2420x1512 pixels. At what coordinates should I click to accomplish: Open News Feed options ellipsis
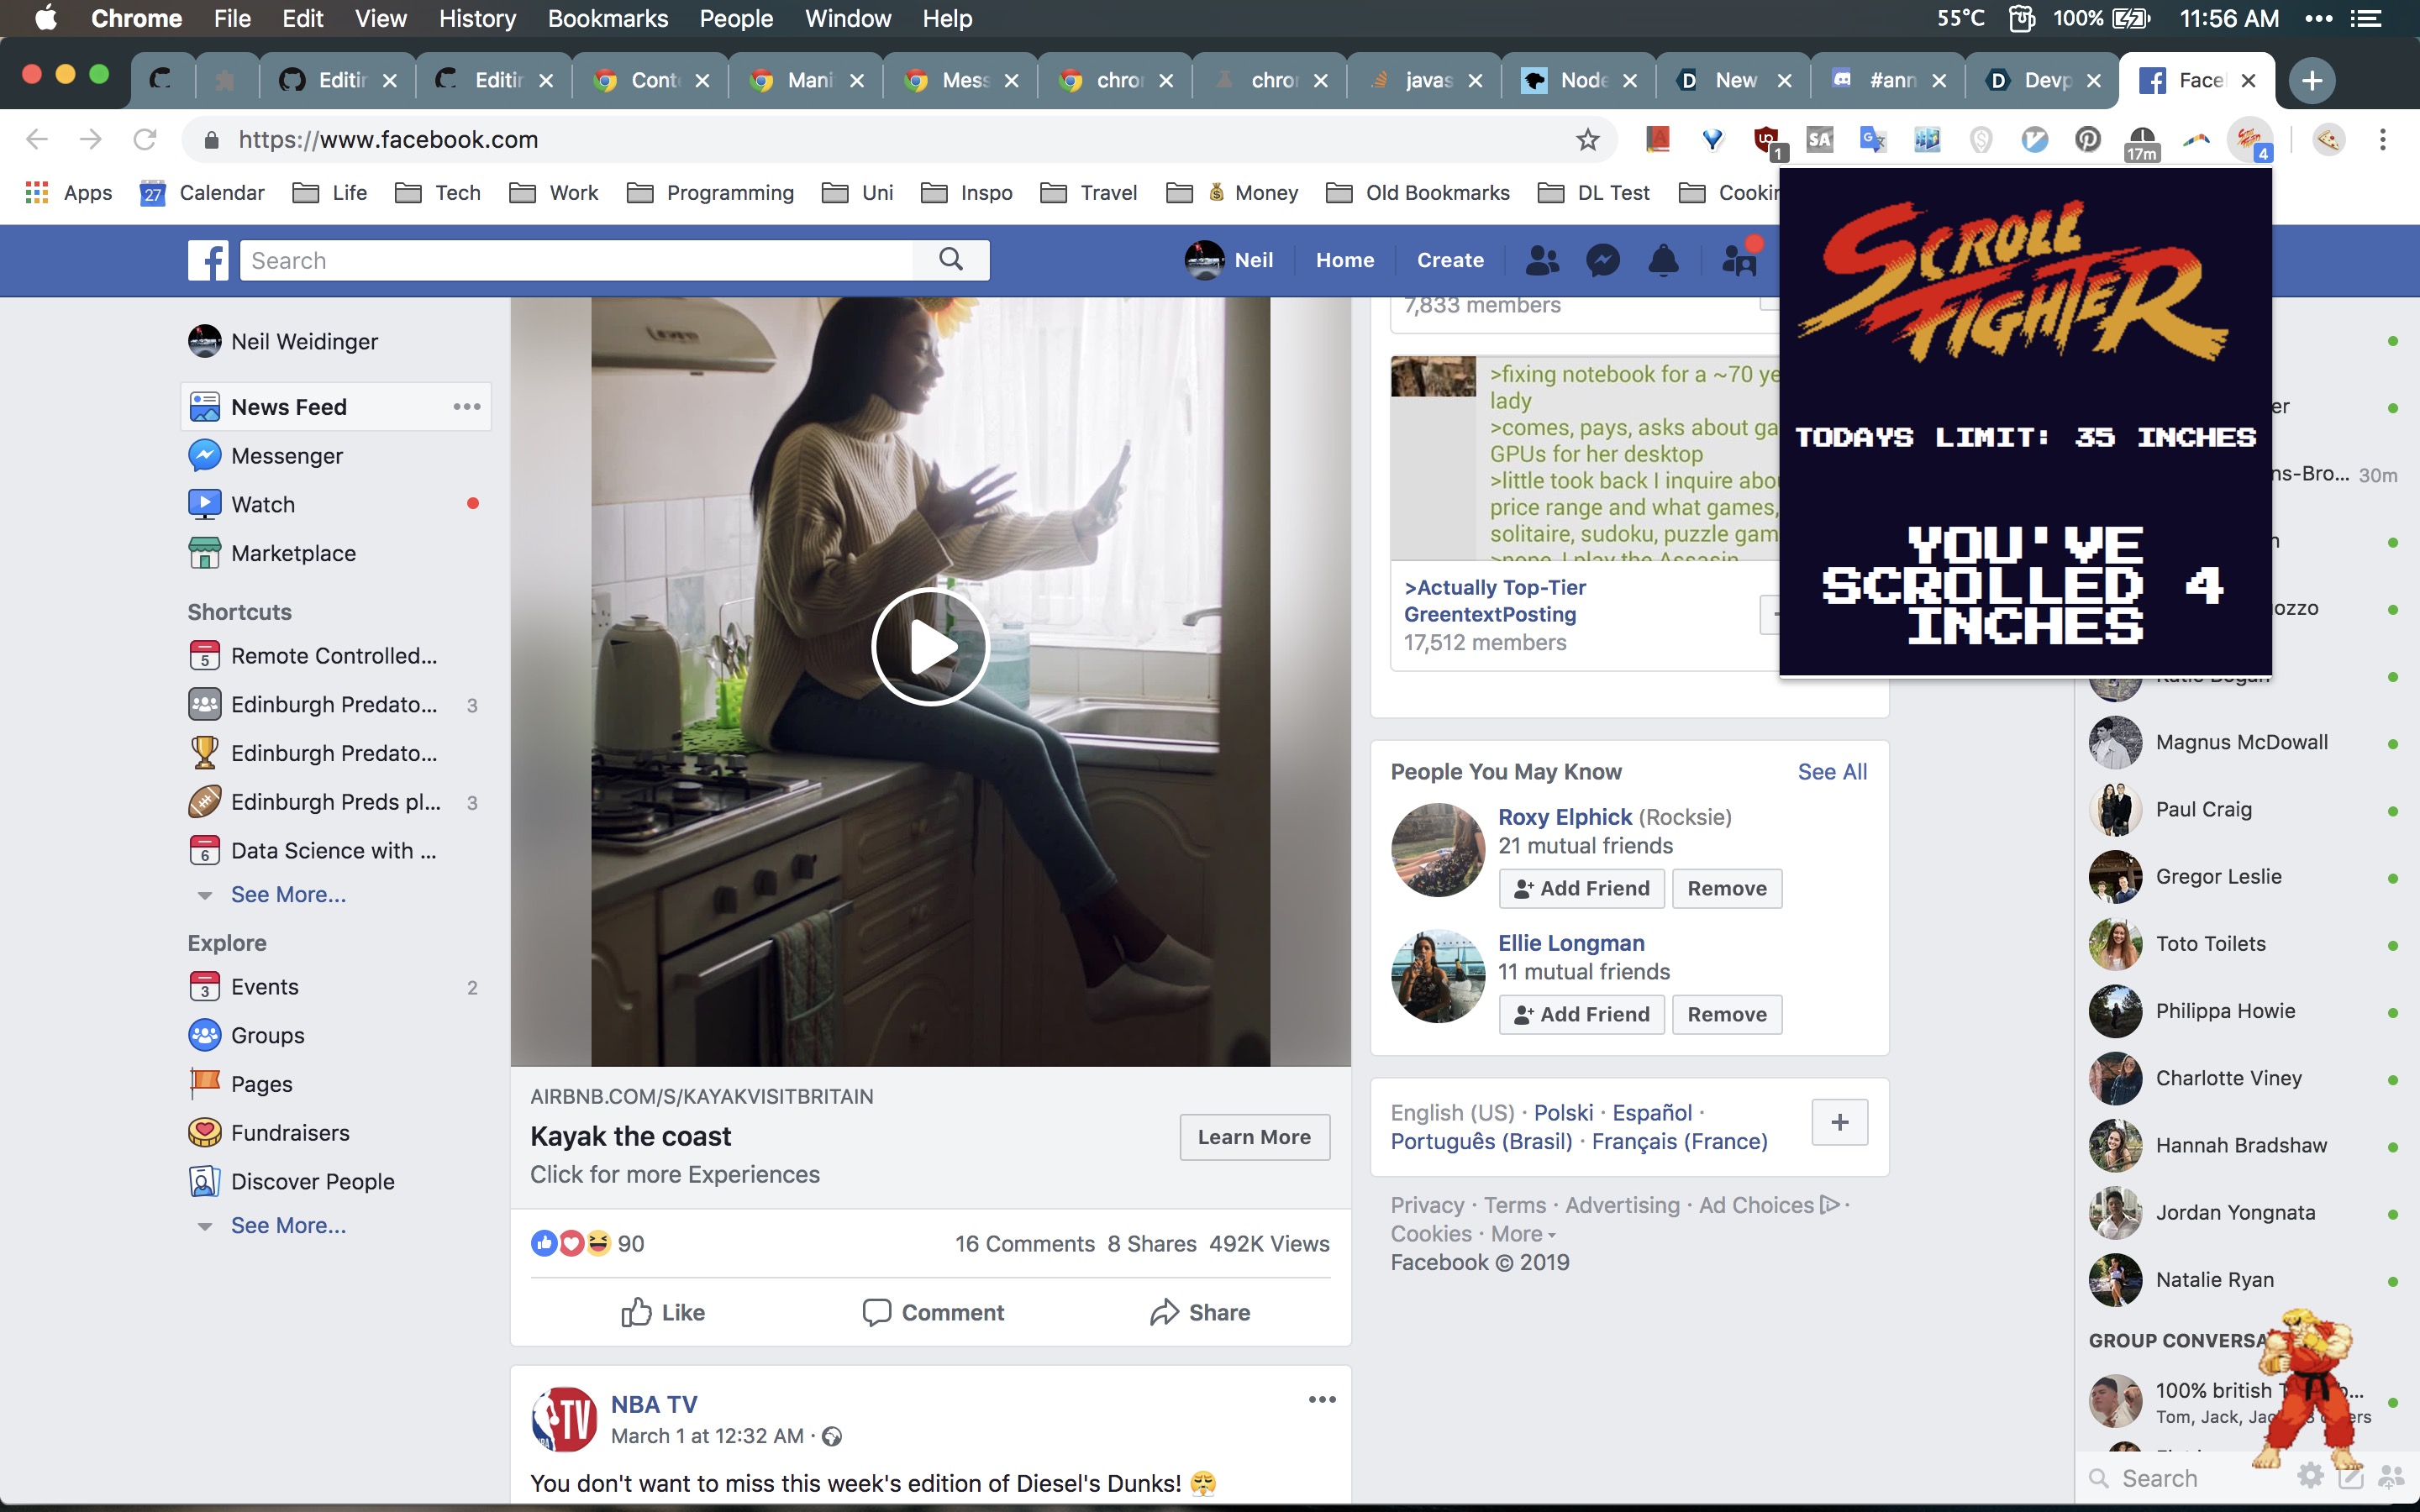click(467, 407)
